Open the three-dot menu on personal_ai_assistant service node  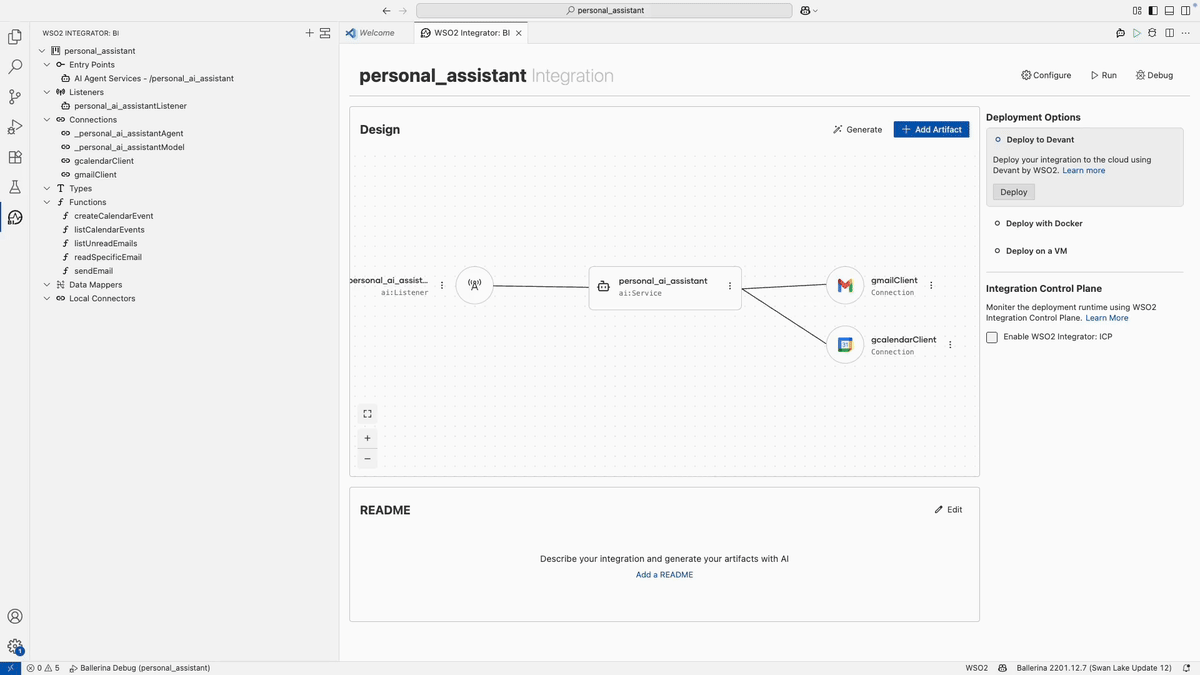click(x=730, y=286)
